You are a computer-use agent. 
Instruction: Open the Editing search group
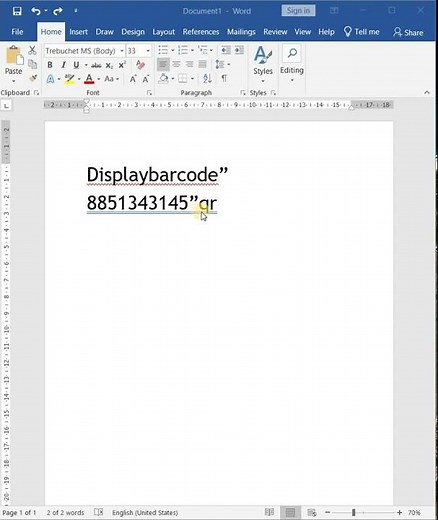[292, 64]
